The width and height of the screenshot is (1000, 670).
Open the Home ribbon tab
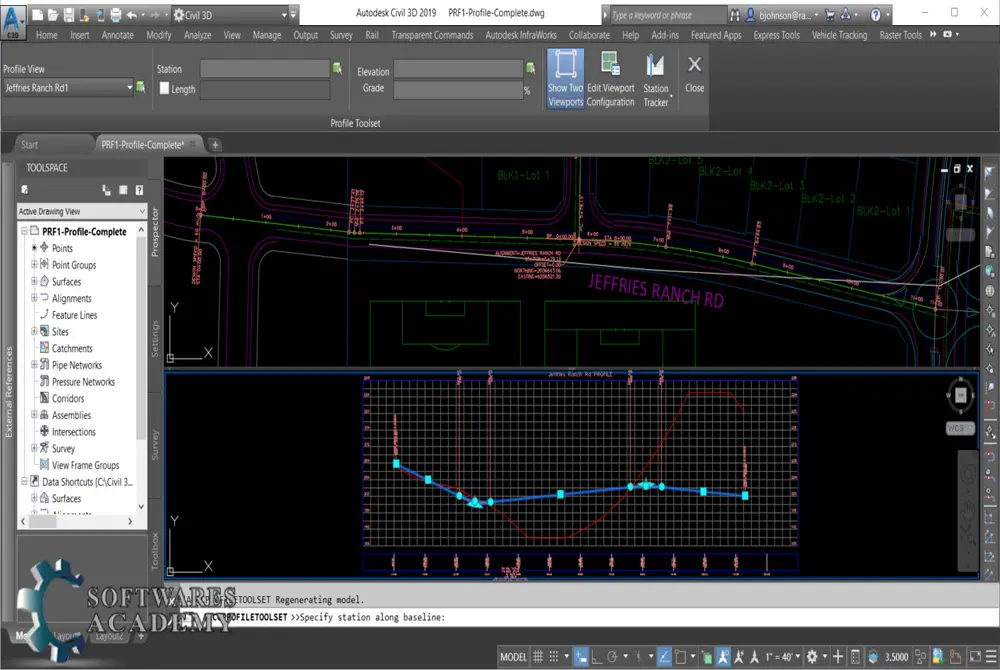pos(47,35)
